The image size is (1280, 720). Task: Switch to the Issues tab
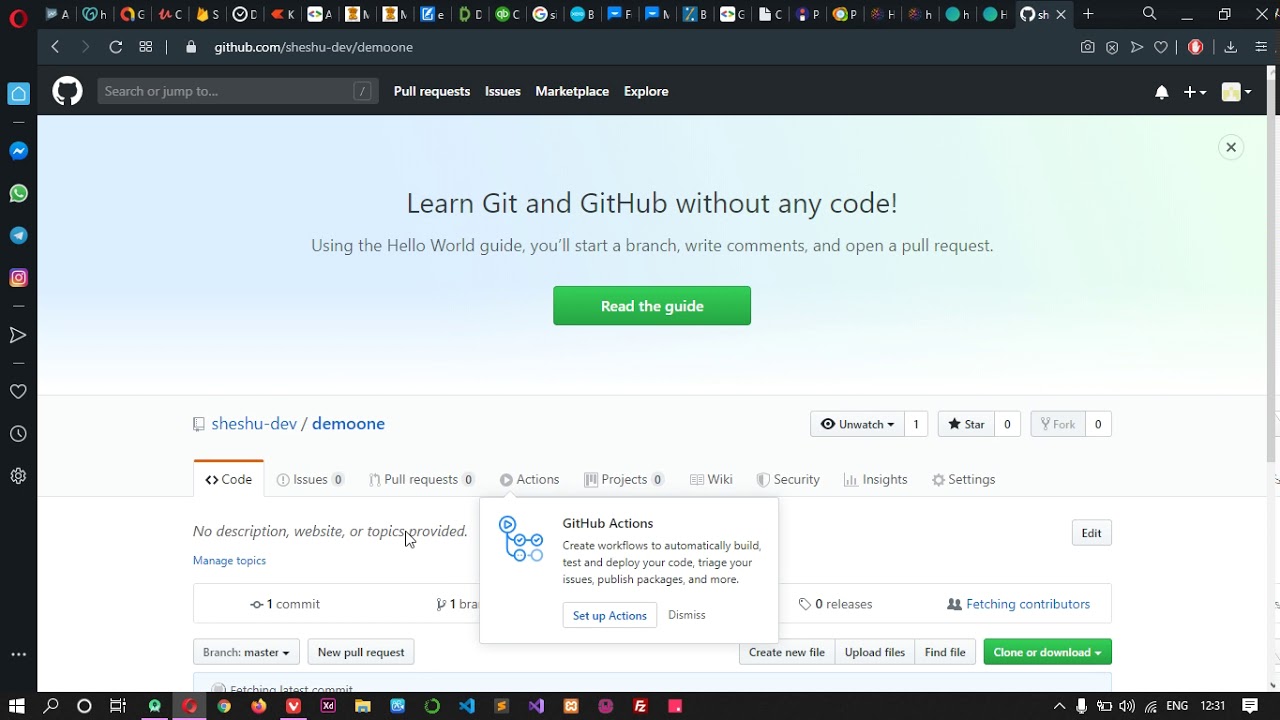point(310,479)
